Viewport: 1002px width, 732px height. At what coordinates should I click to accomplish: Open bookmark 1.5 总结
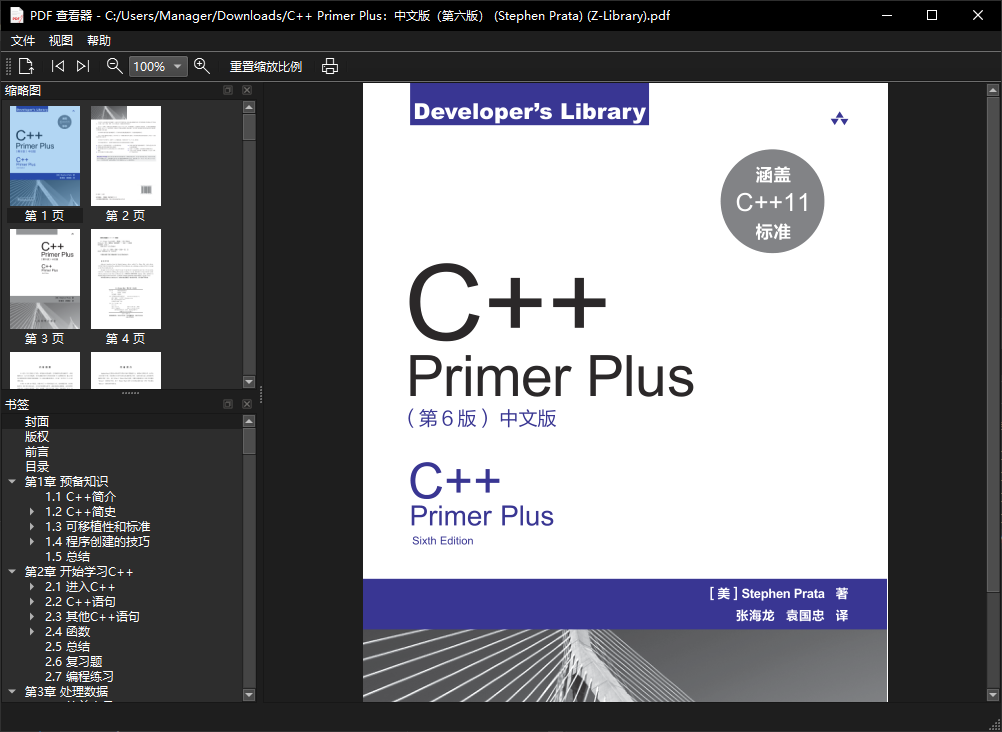pyautogui.click(x=68, y=557)
